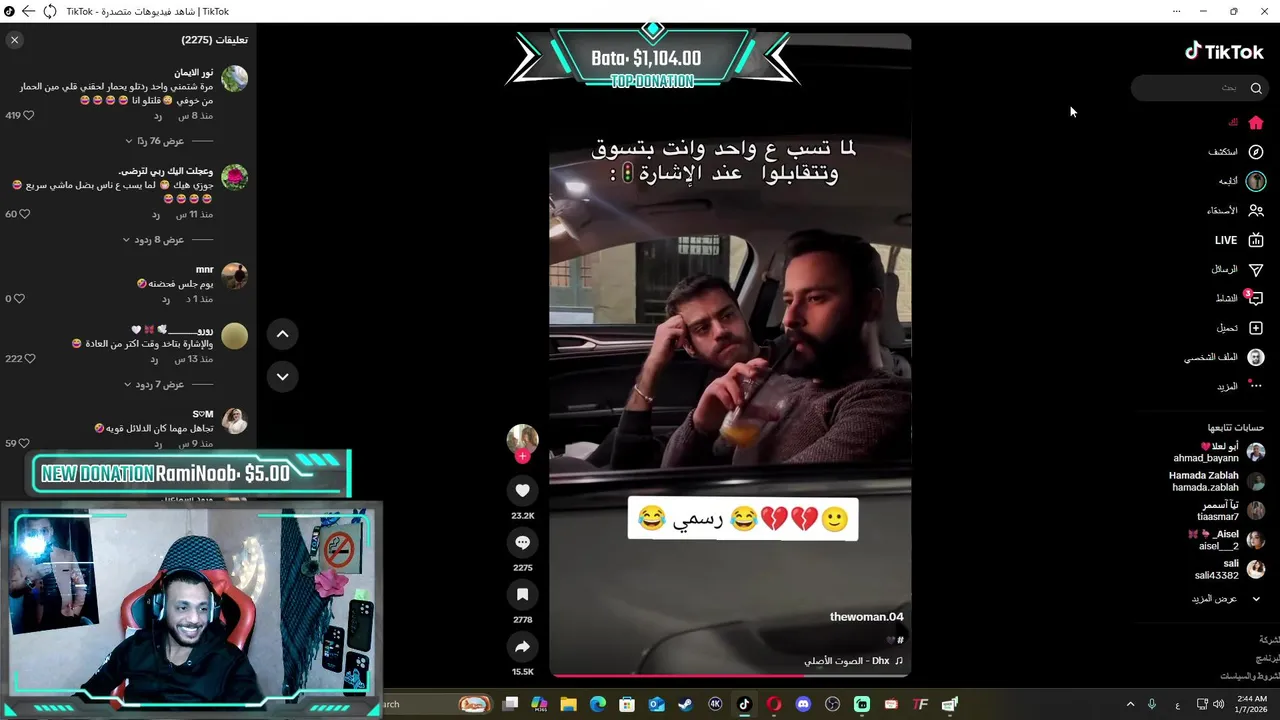1280x720 pixels.
Task: Open S♡M commenter avatar
Action: (x=234, y=420)
